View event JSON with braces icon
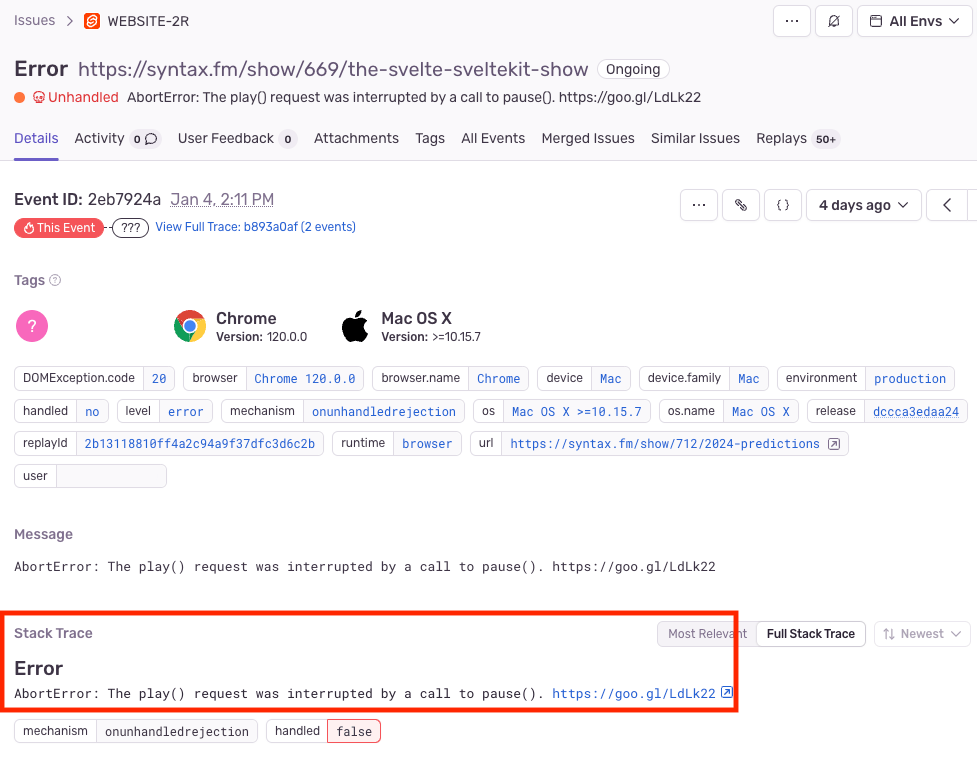The width and height of the screenshot is (977, 775). [x=783, y=205]
